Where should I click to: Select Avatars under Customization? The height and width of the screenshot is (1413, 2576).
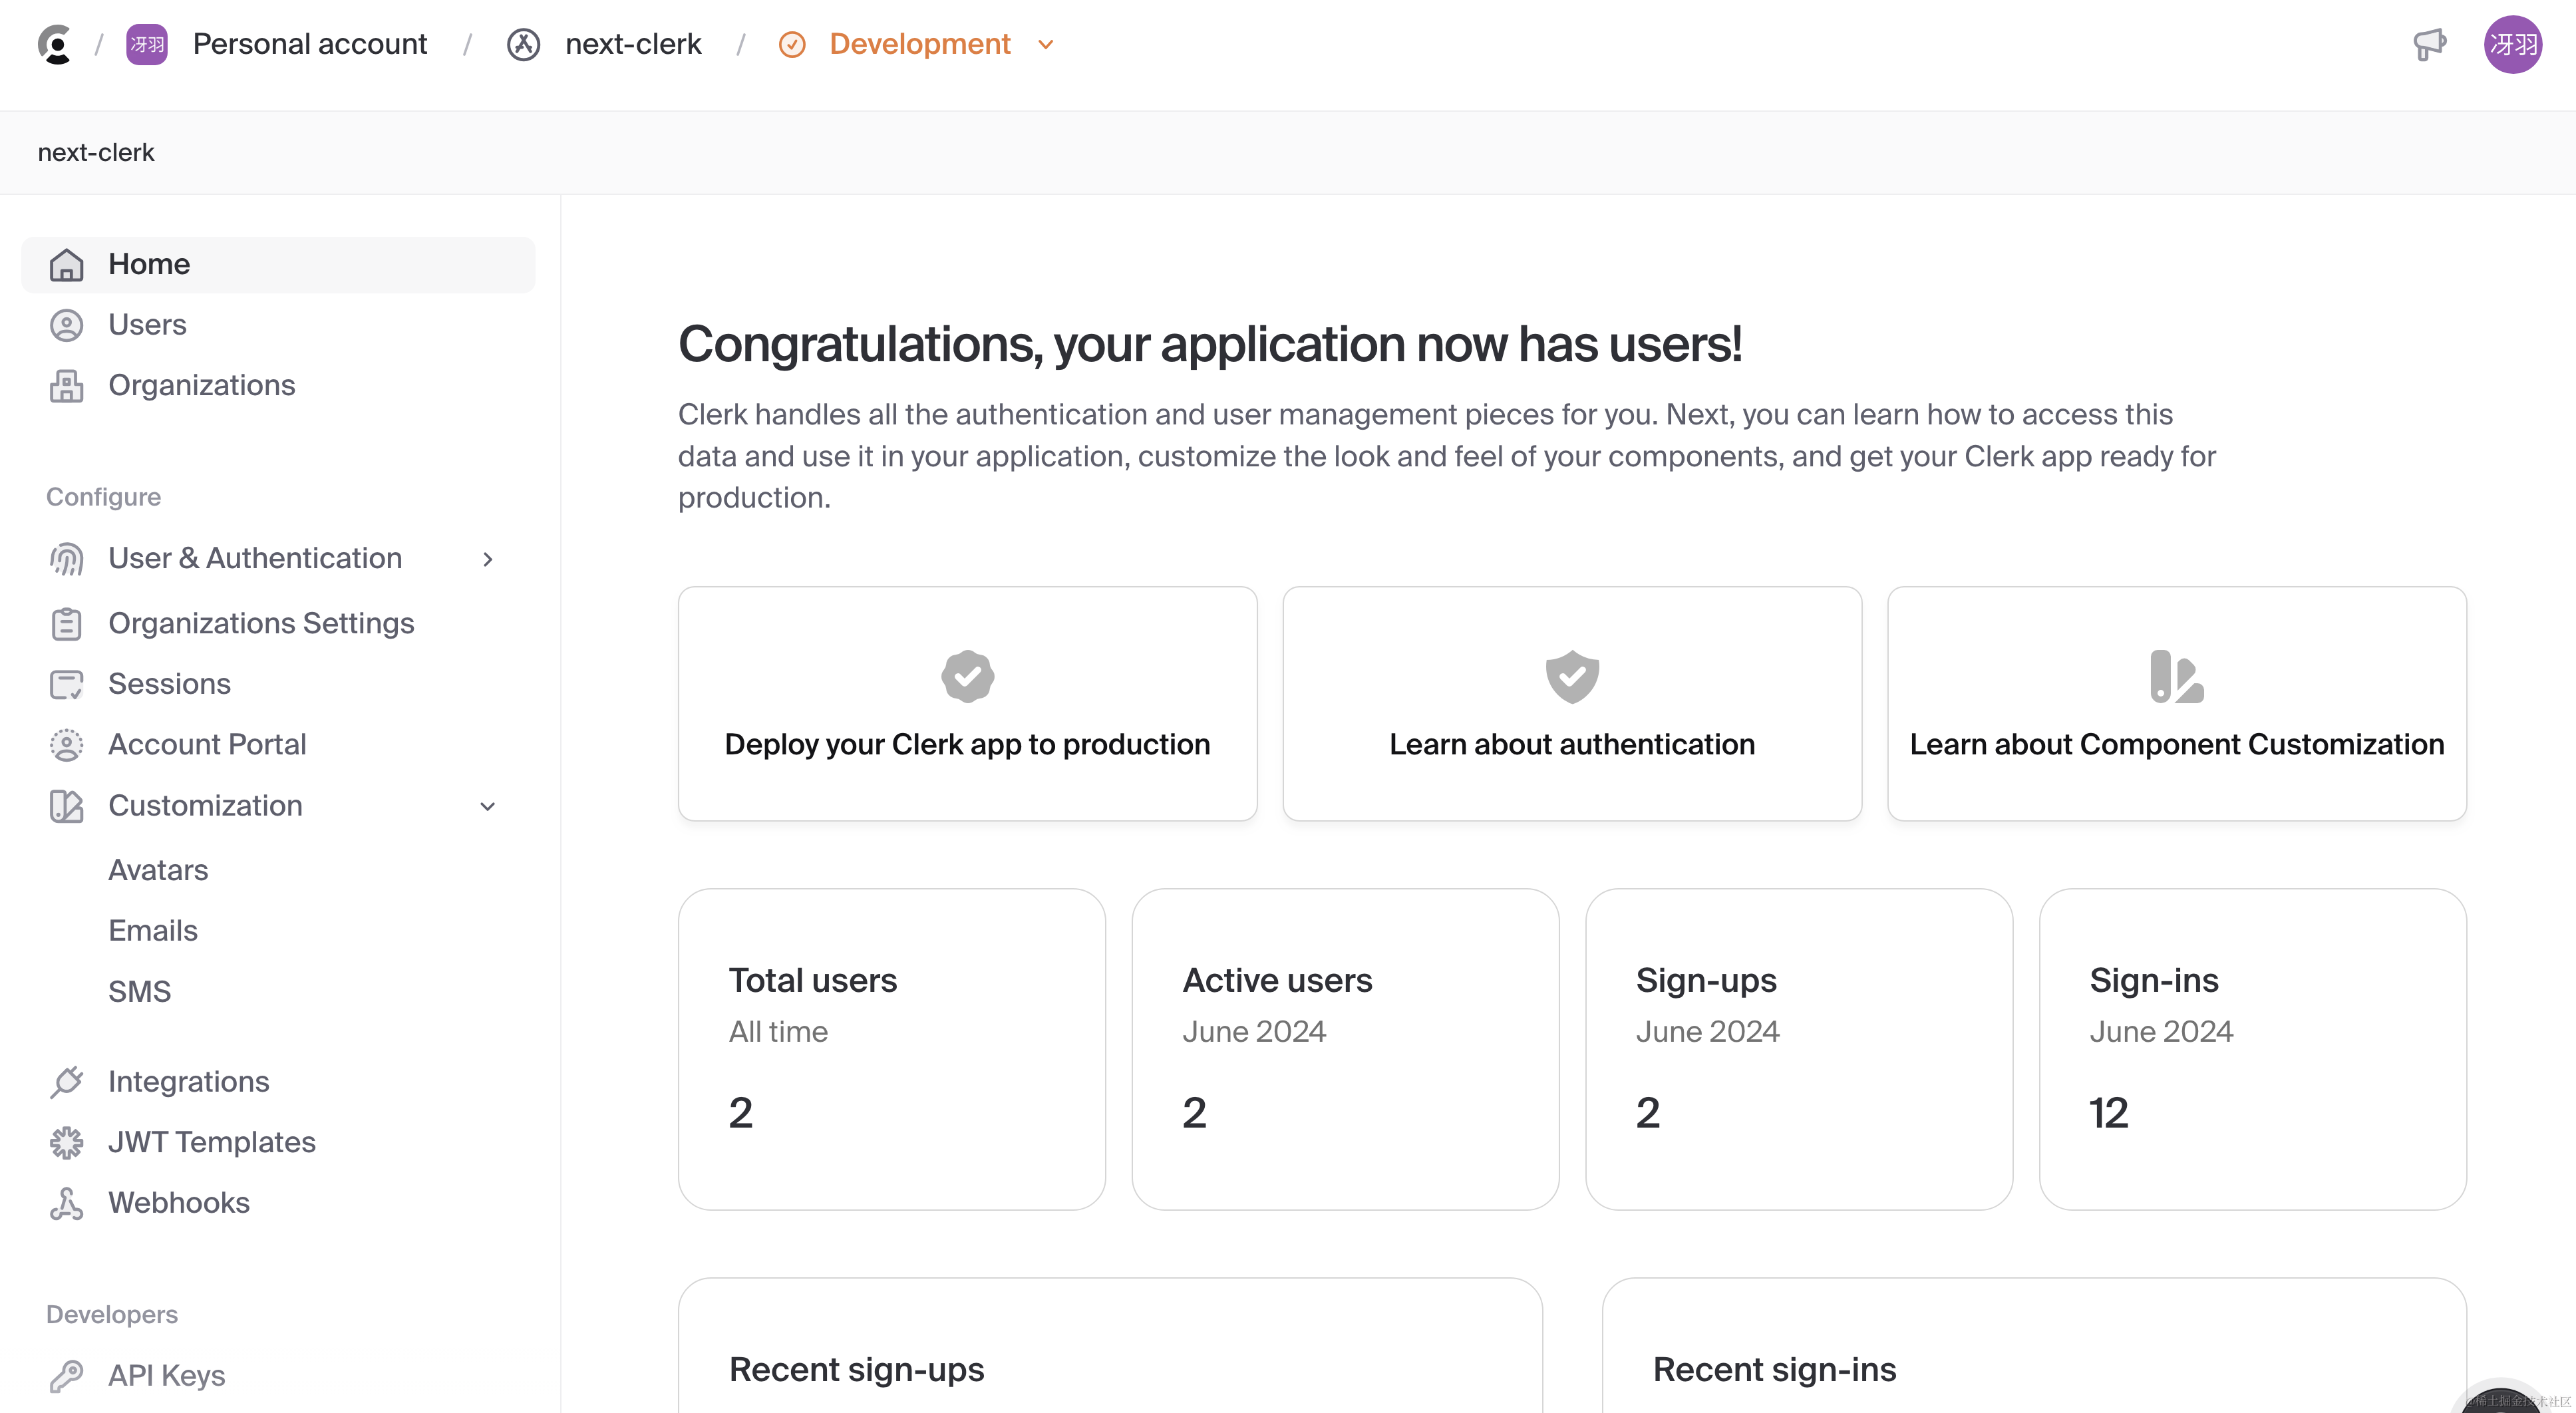[x=158, y=870]
